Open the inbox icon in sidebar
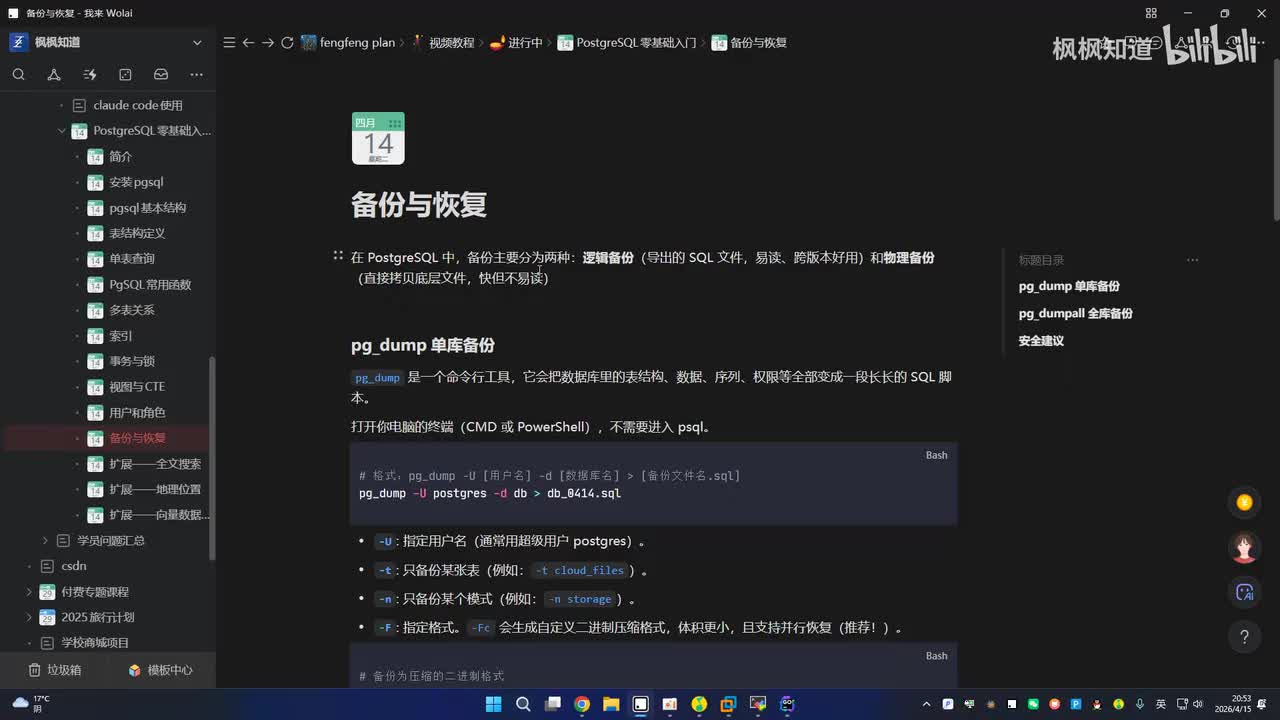 (x=161, y=74)
